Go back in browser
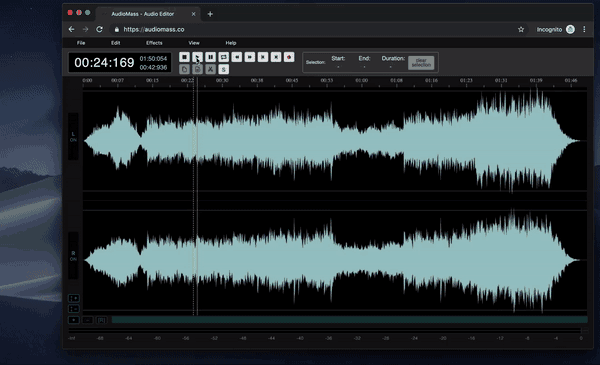 tap(72, 29)
